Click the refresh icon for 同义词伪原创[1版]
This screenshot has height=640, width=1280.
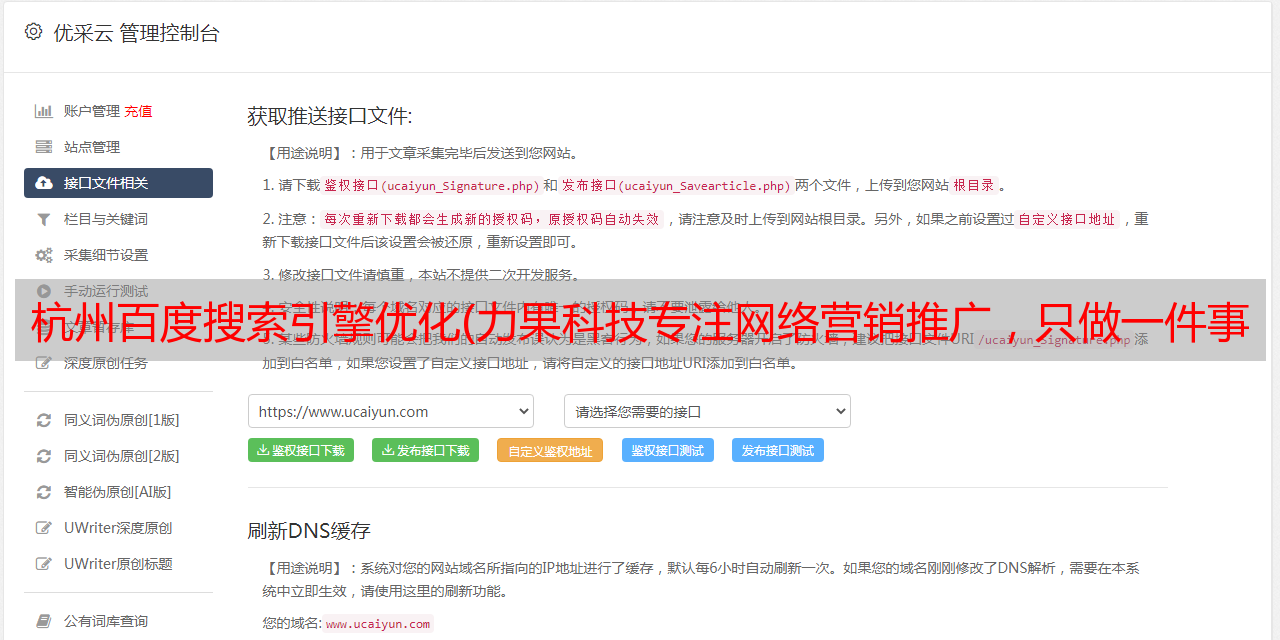[x=44, y=420]
